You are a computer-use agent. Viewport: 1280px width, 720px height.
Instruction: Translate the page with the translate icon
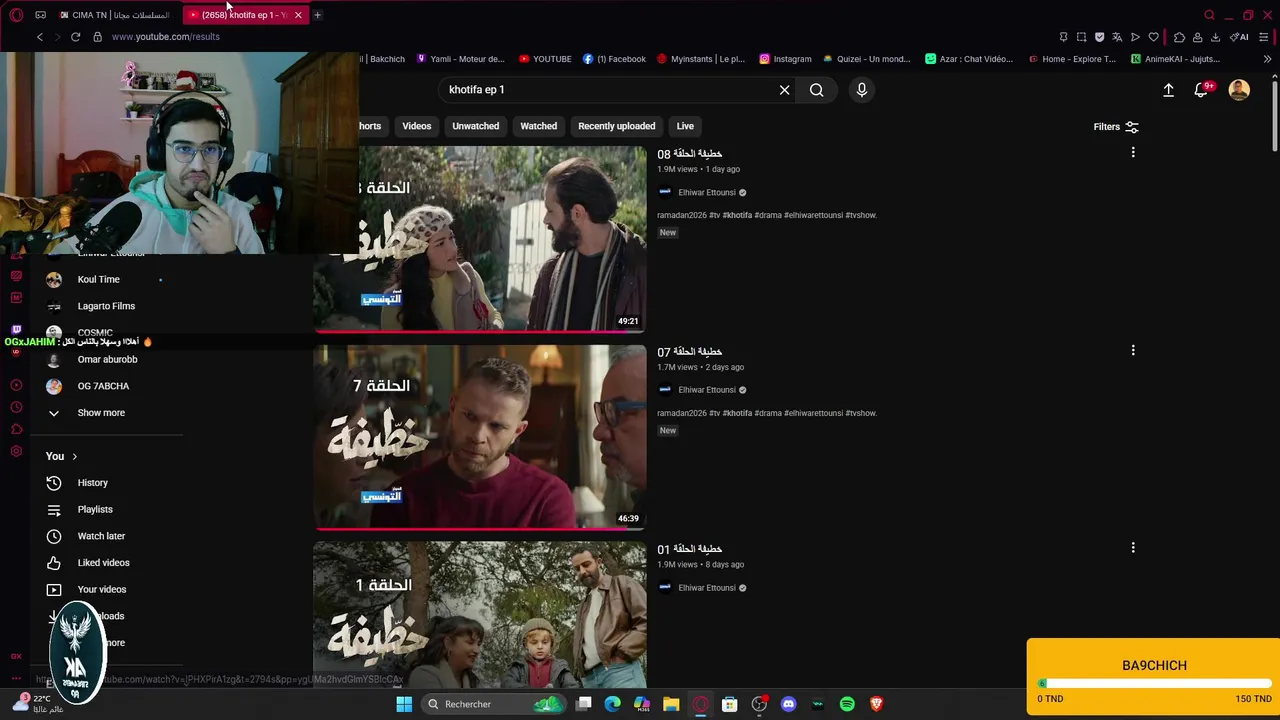pos(1117,37)
